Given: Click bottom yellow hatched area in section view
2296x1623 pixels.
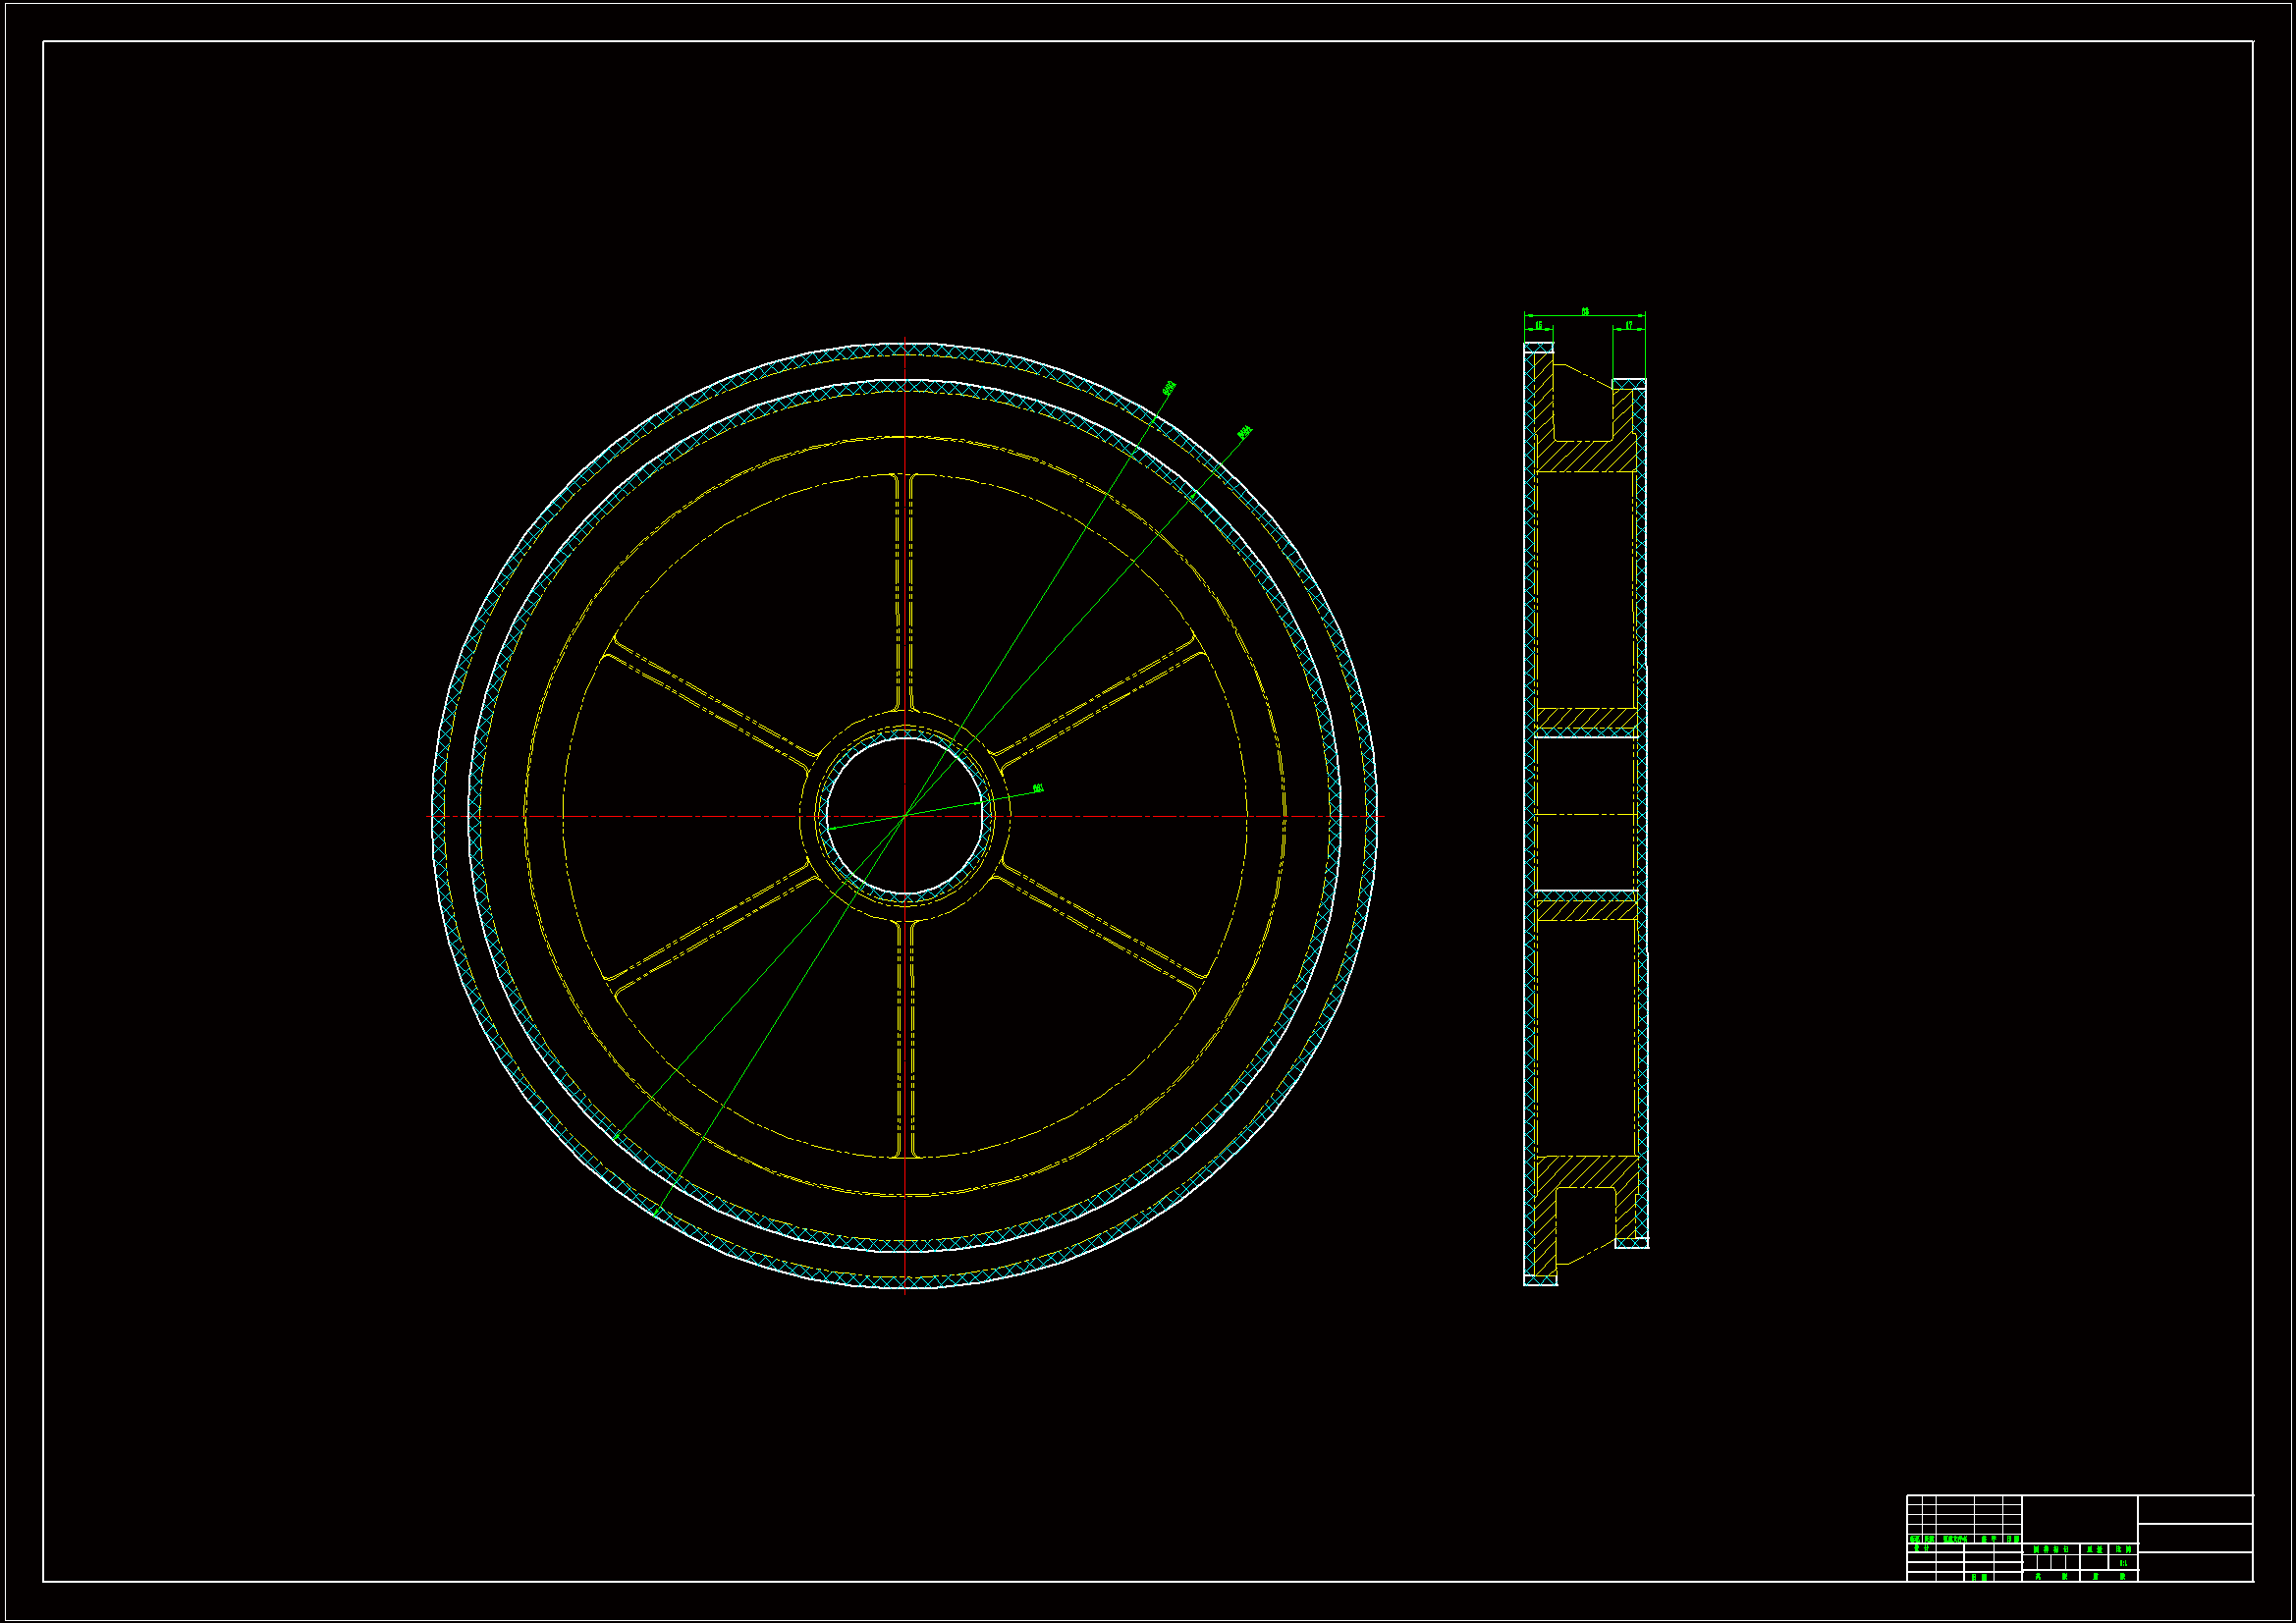Looking at the screenshot, I should [1585, 1171].
